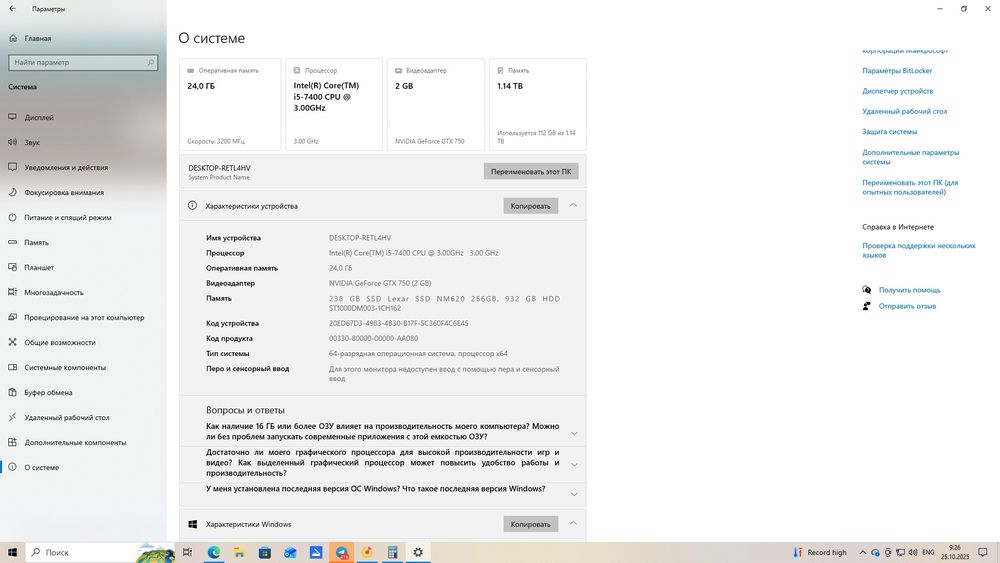The height and width of the screenshot is (563, 1000).
Task: Show hidden tray icons chevron
Action: pos(863,552)
